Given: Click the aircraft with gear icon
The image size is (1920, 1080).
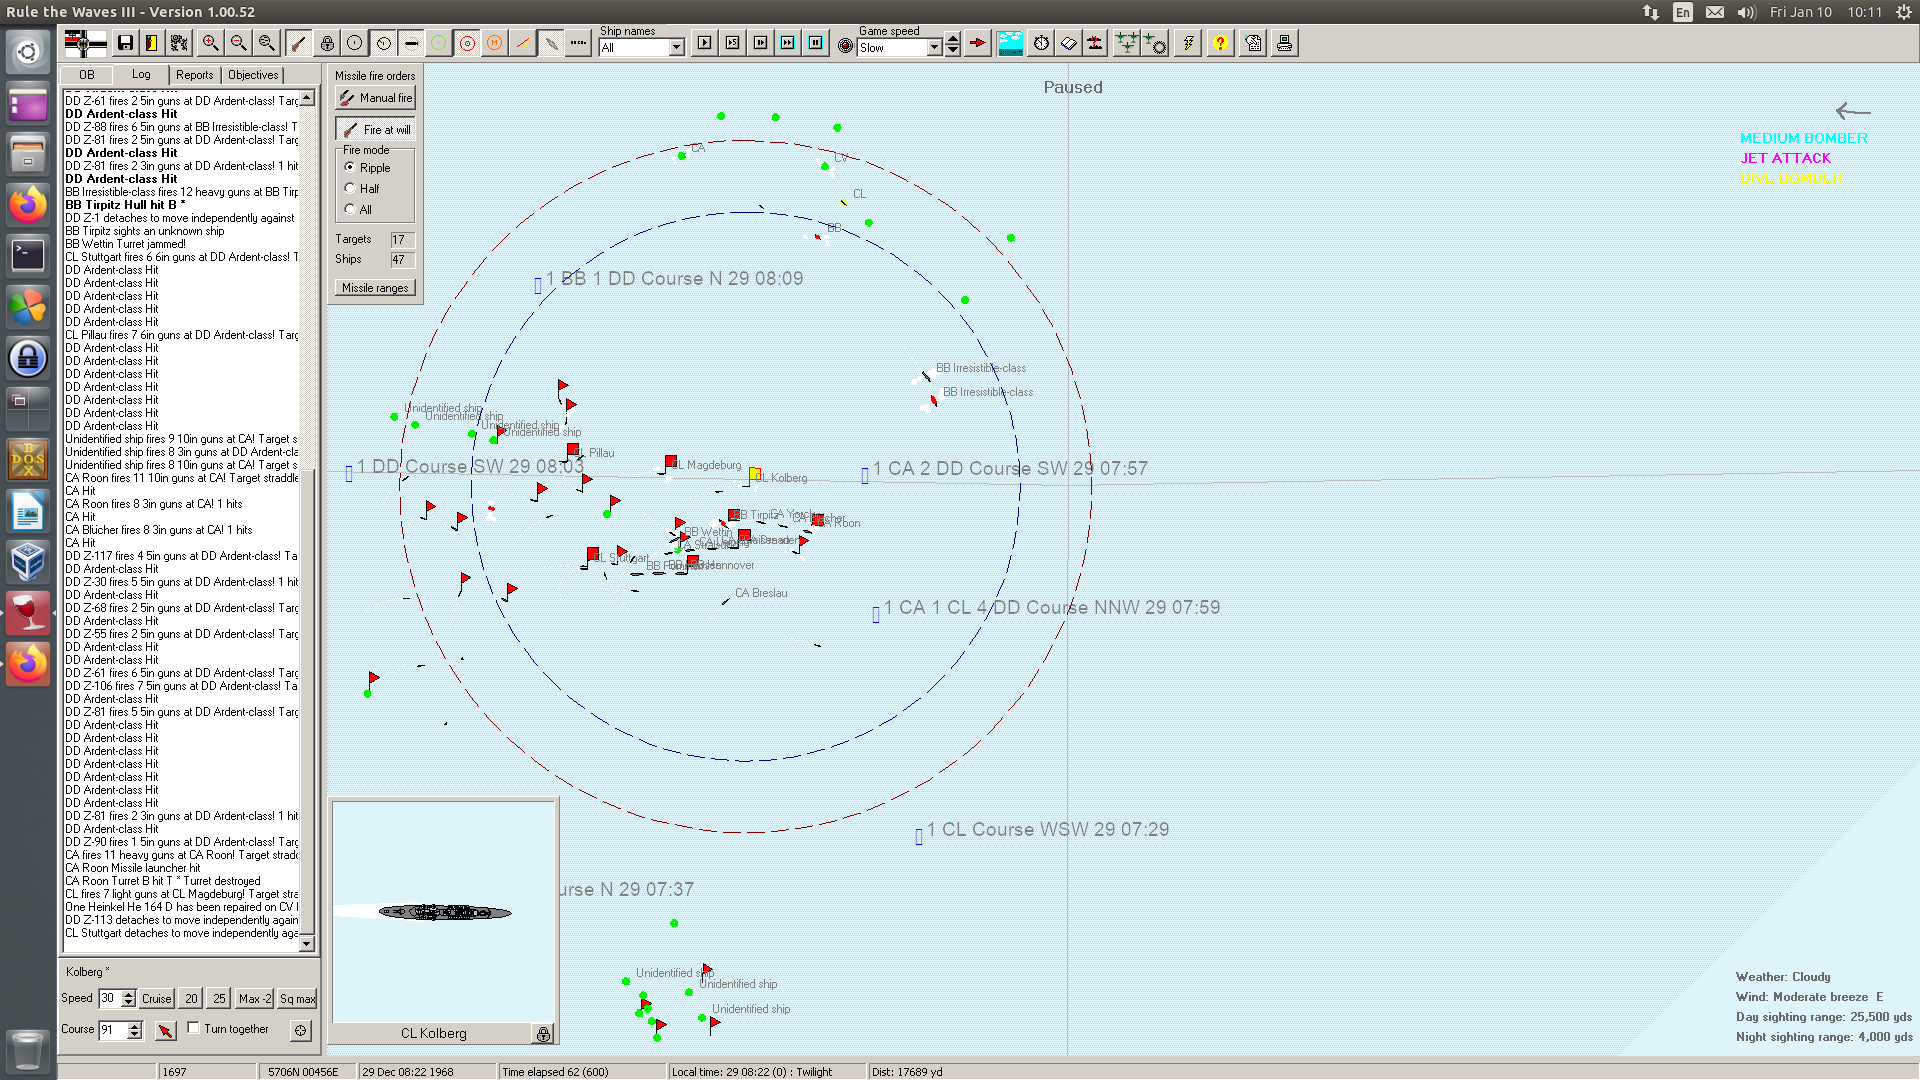Looking at the screenshot, I should coord(1155,43).
